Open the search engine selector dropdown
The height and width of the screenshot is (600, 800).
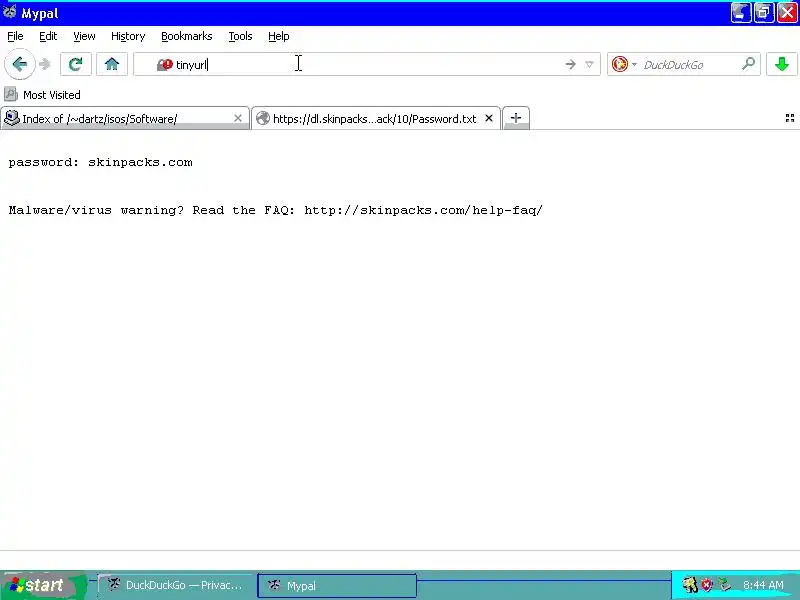pos(634,65)
